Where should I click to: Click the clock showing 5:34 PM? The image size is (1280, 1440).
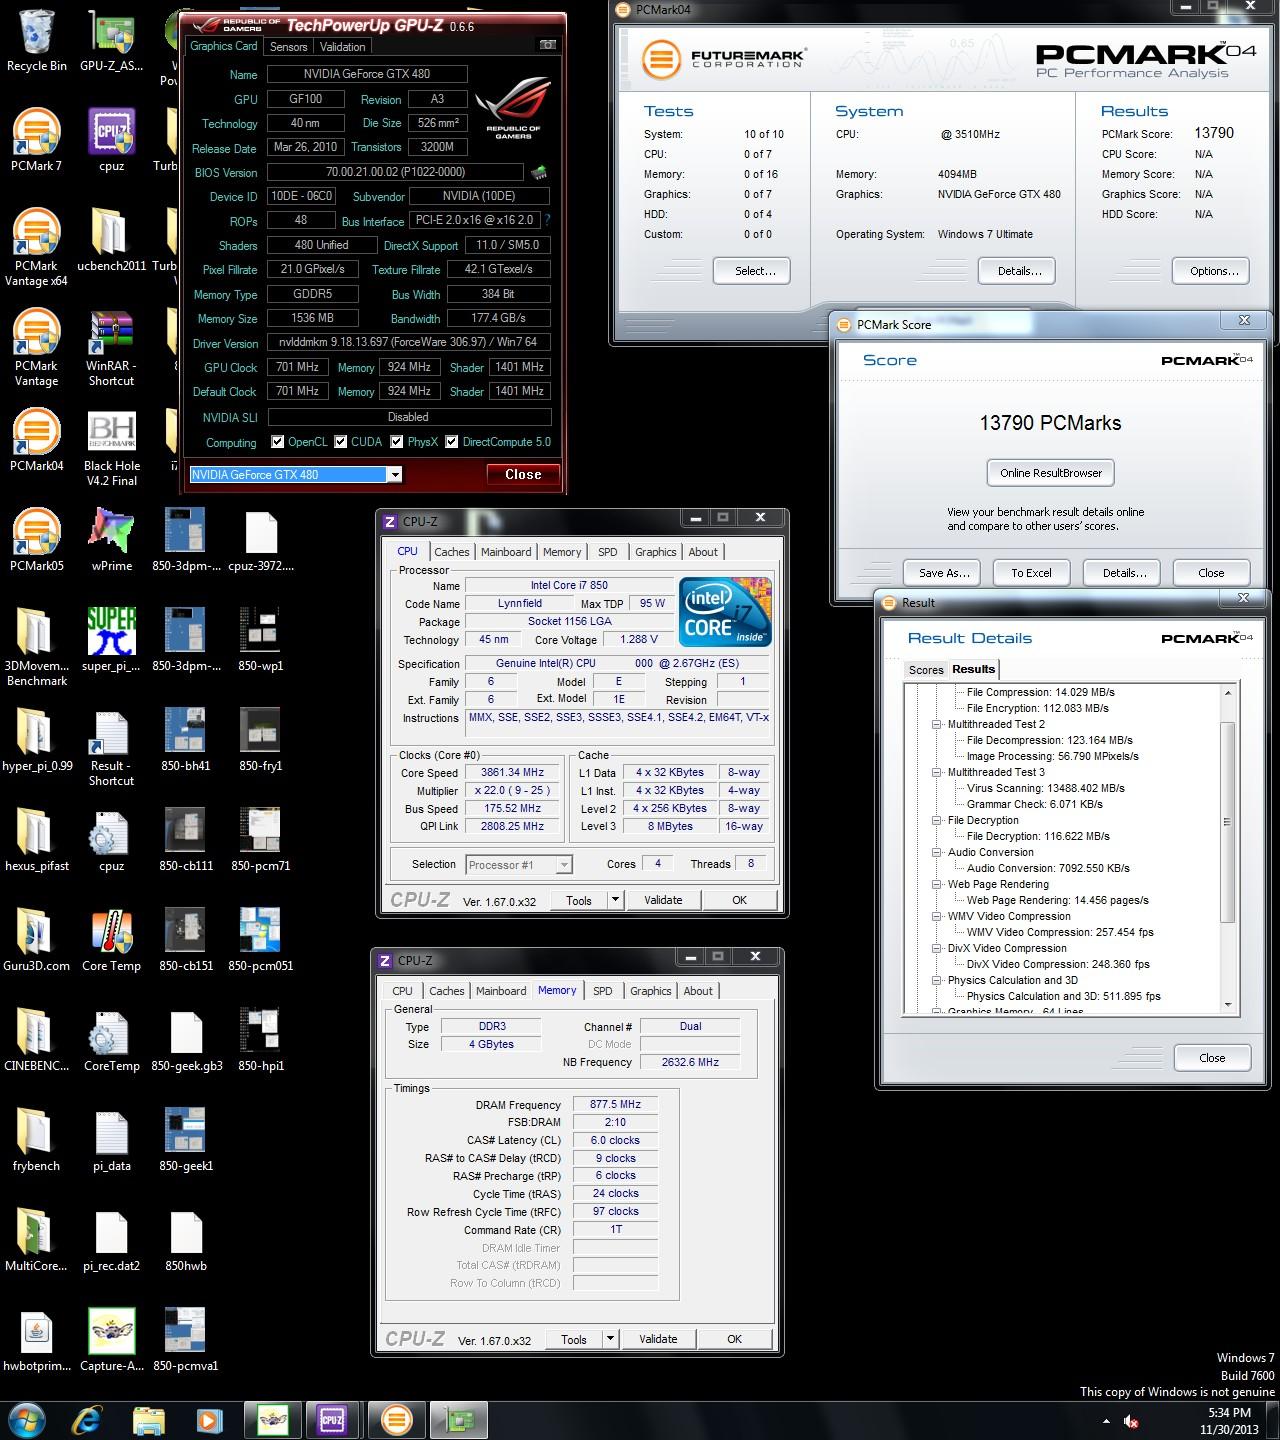tap(1228, 1413)
